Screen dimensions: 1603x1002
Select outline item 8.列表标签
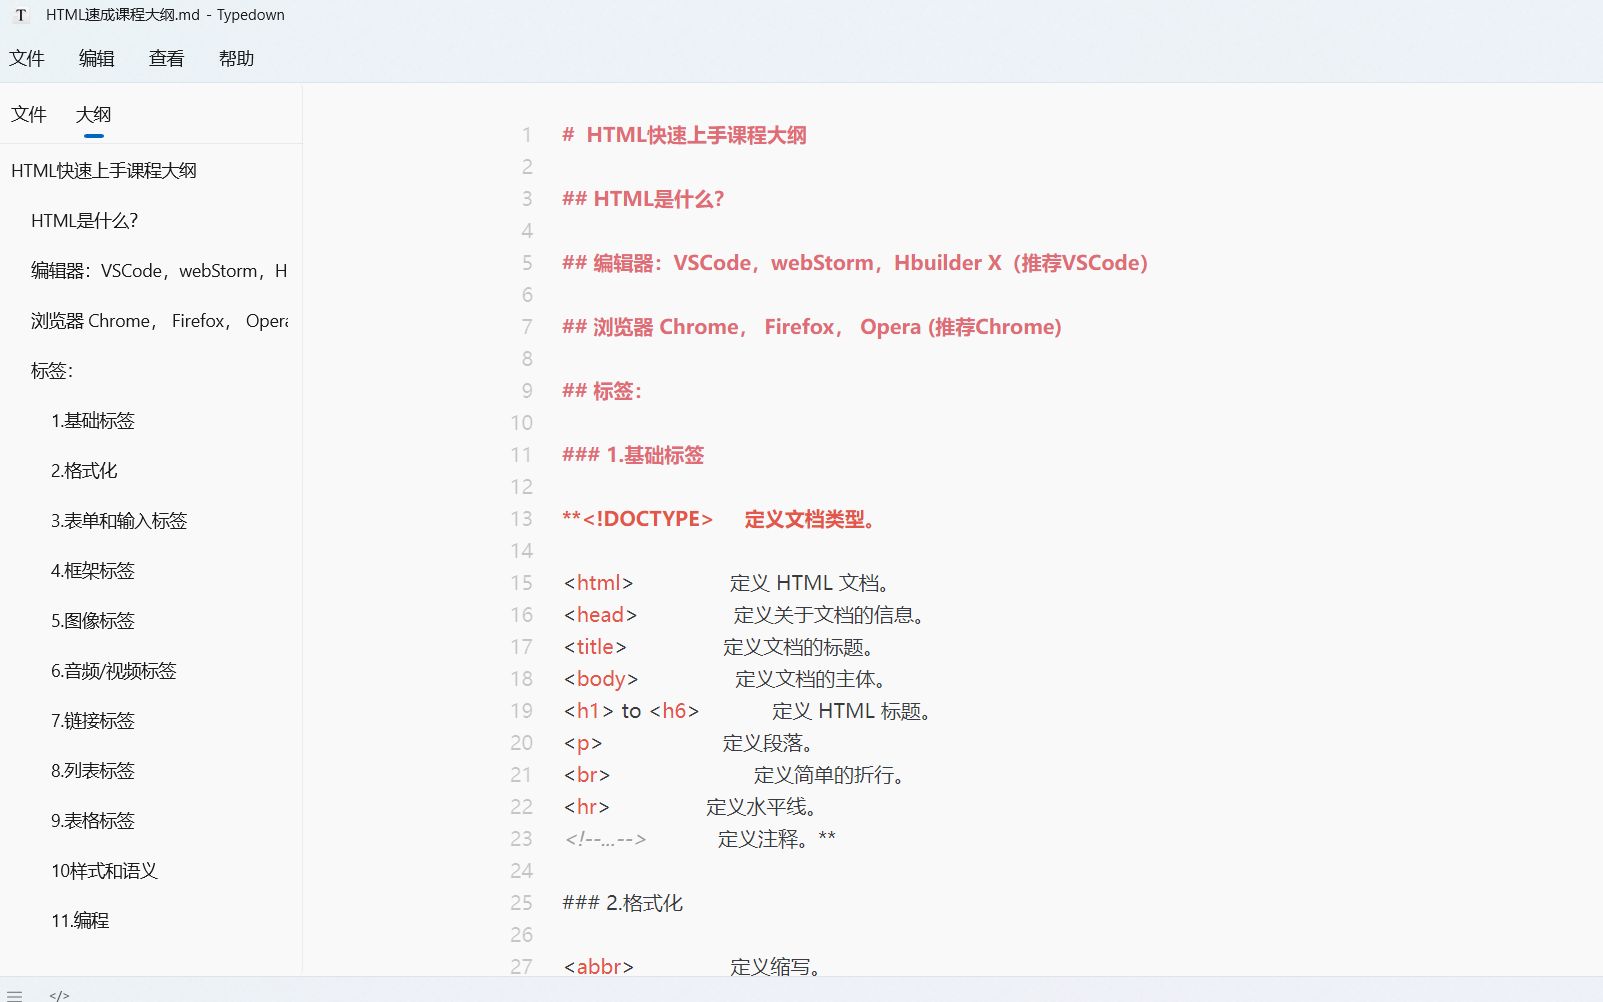click(x=93, y=771)
